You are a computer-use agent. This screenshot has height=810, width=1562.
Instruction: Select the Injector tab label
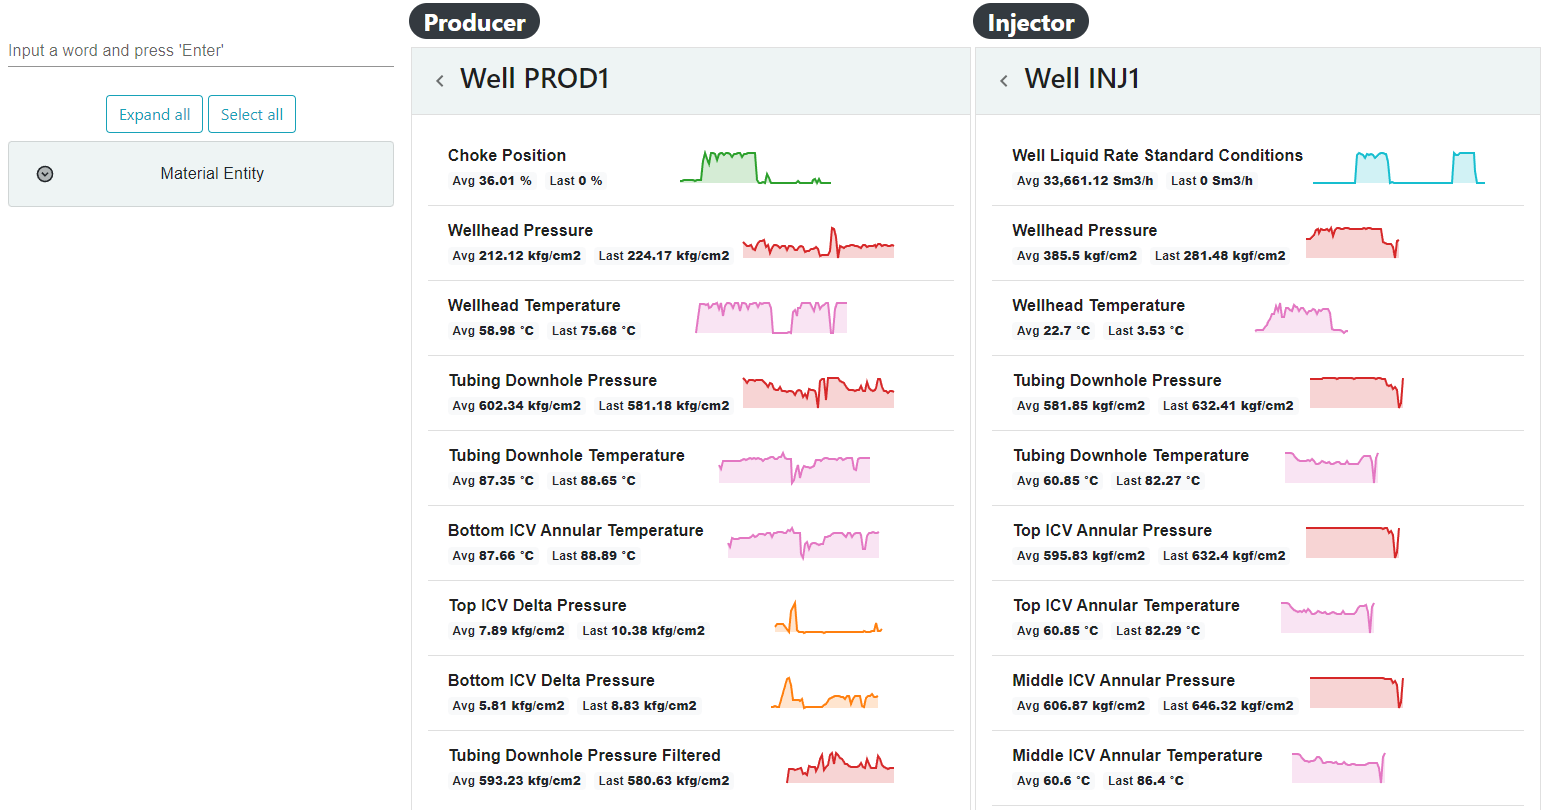[1030, 23]
